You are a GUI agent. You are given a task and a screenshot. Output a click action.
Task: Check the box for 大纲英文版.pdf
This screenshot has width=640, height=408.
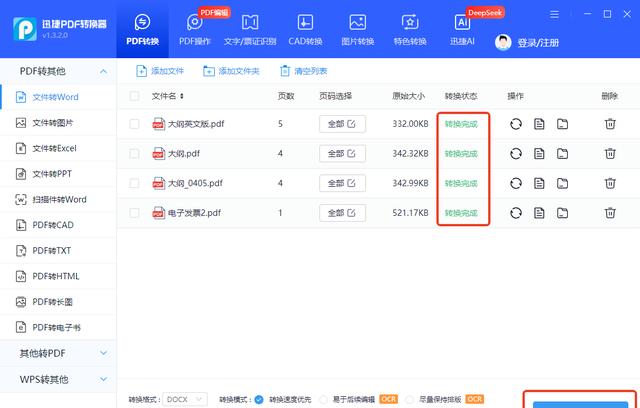tap(134, 124)
